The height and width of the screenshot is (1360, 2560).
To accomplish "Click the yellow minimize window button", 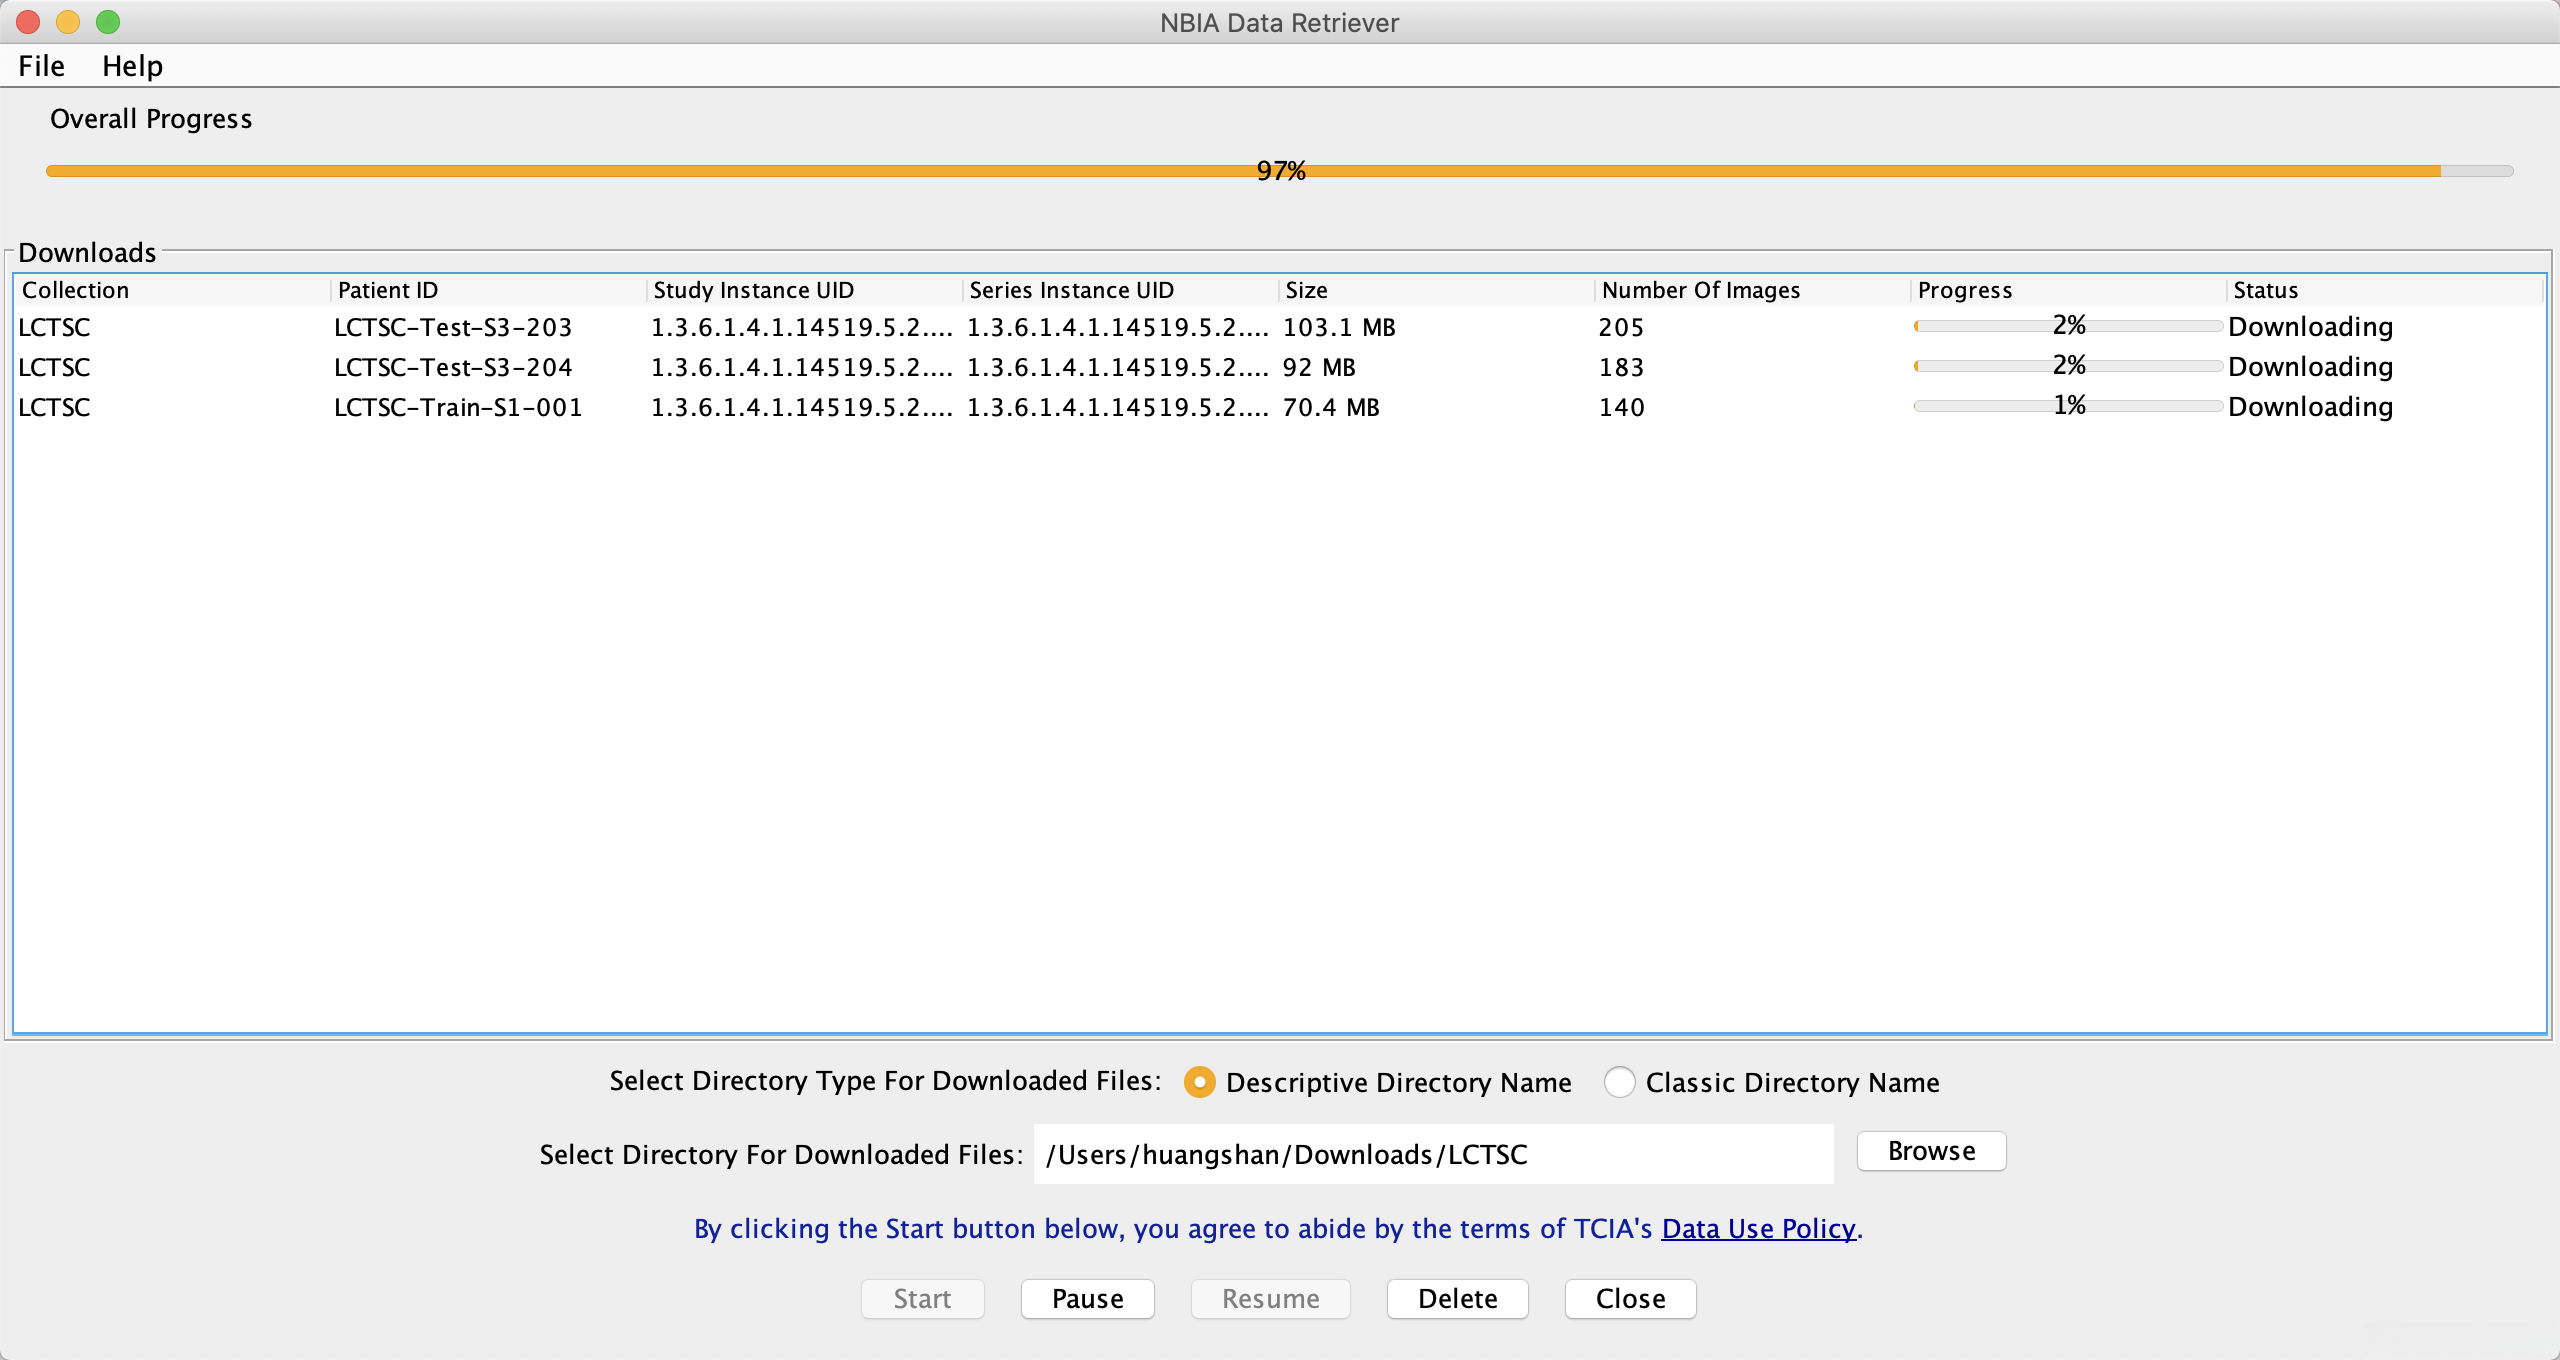I will [x=68, y=21].
